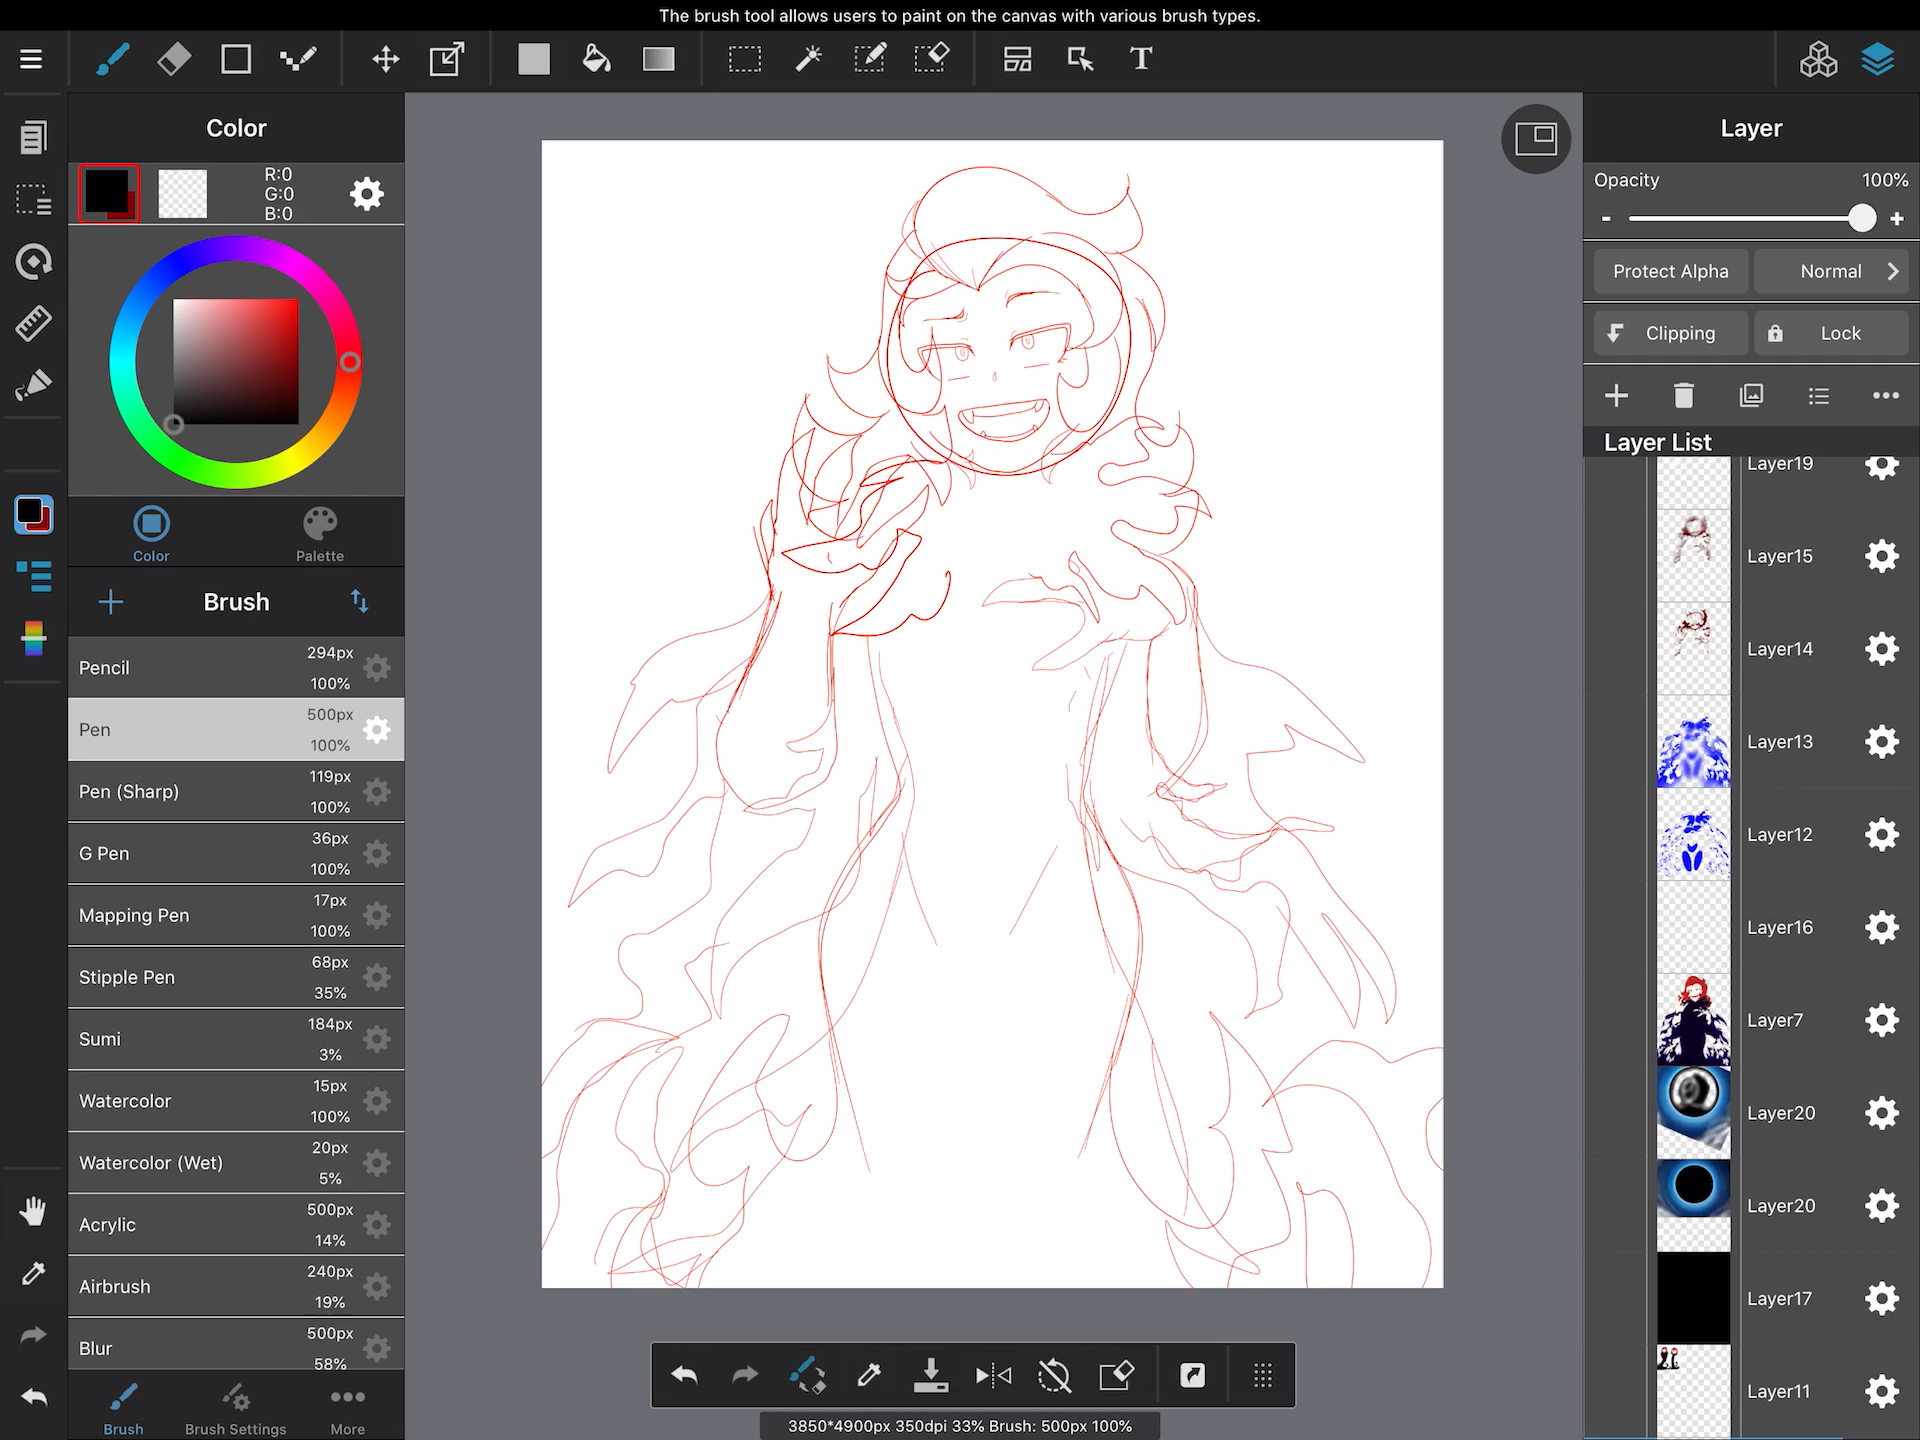Open Layer13 settings gear
Image resolution: width=1920 pixels, height=1440 pixels.
1882,742
